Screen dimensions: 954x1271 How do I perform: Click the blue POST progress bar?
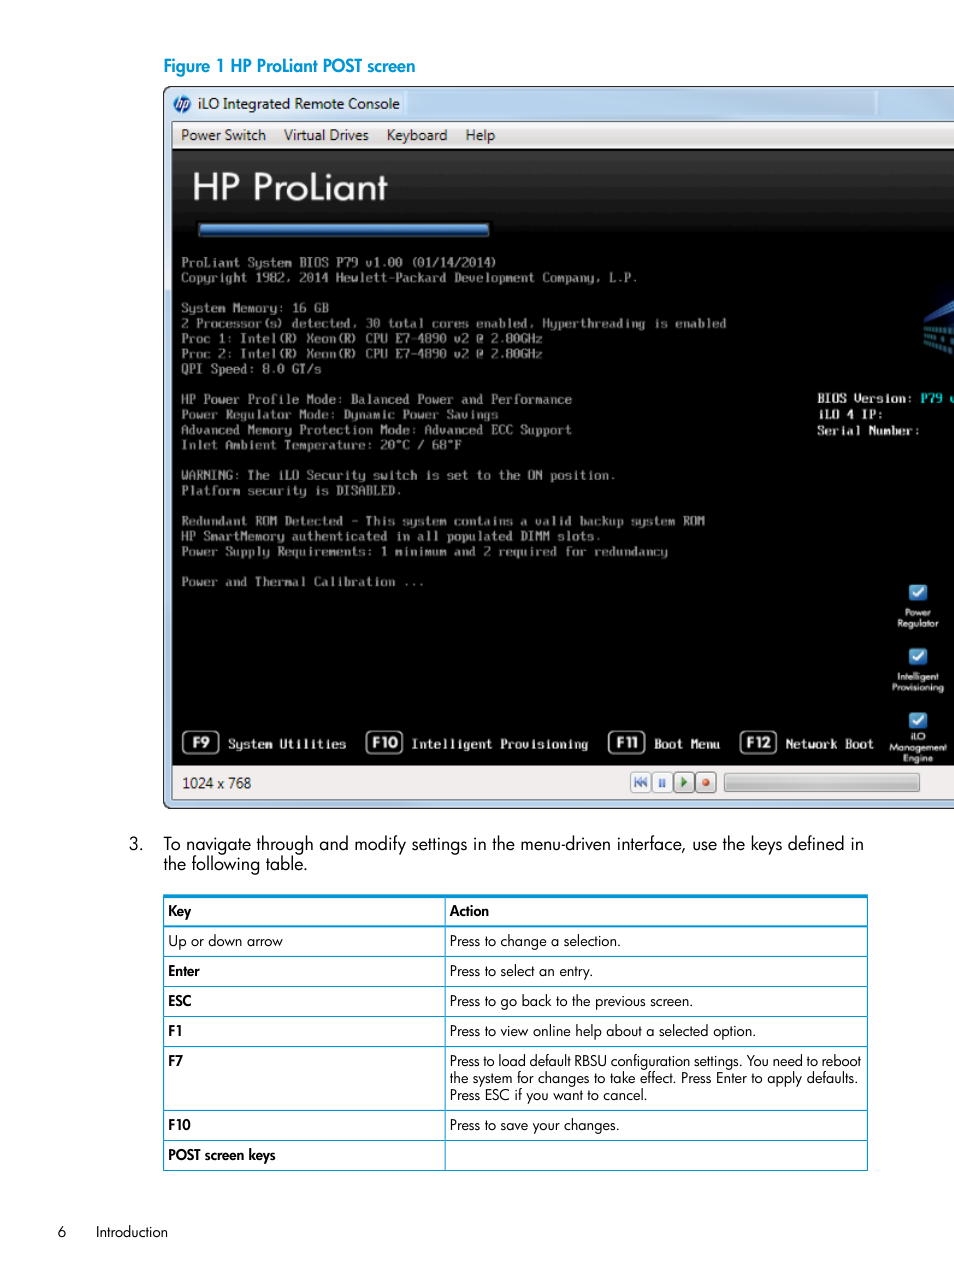[343, 230]
